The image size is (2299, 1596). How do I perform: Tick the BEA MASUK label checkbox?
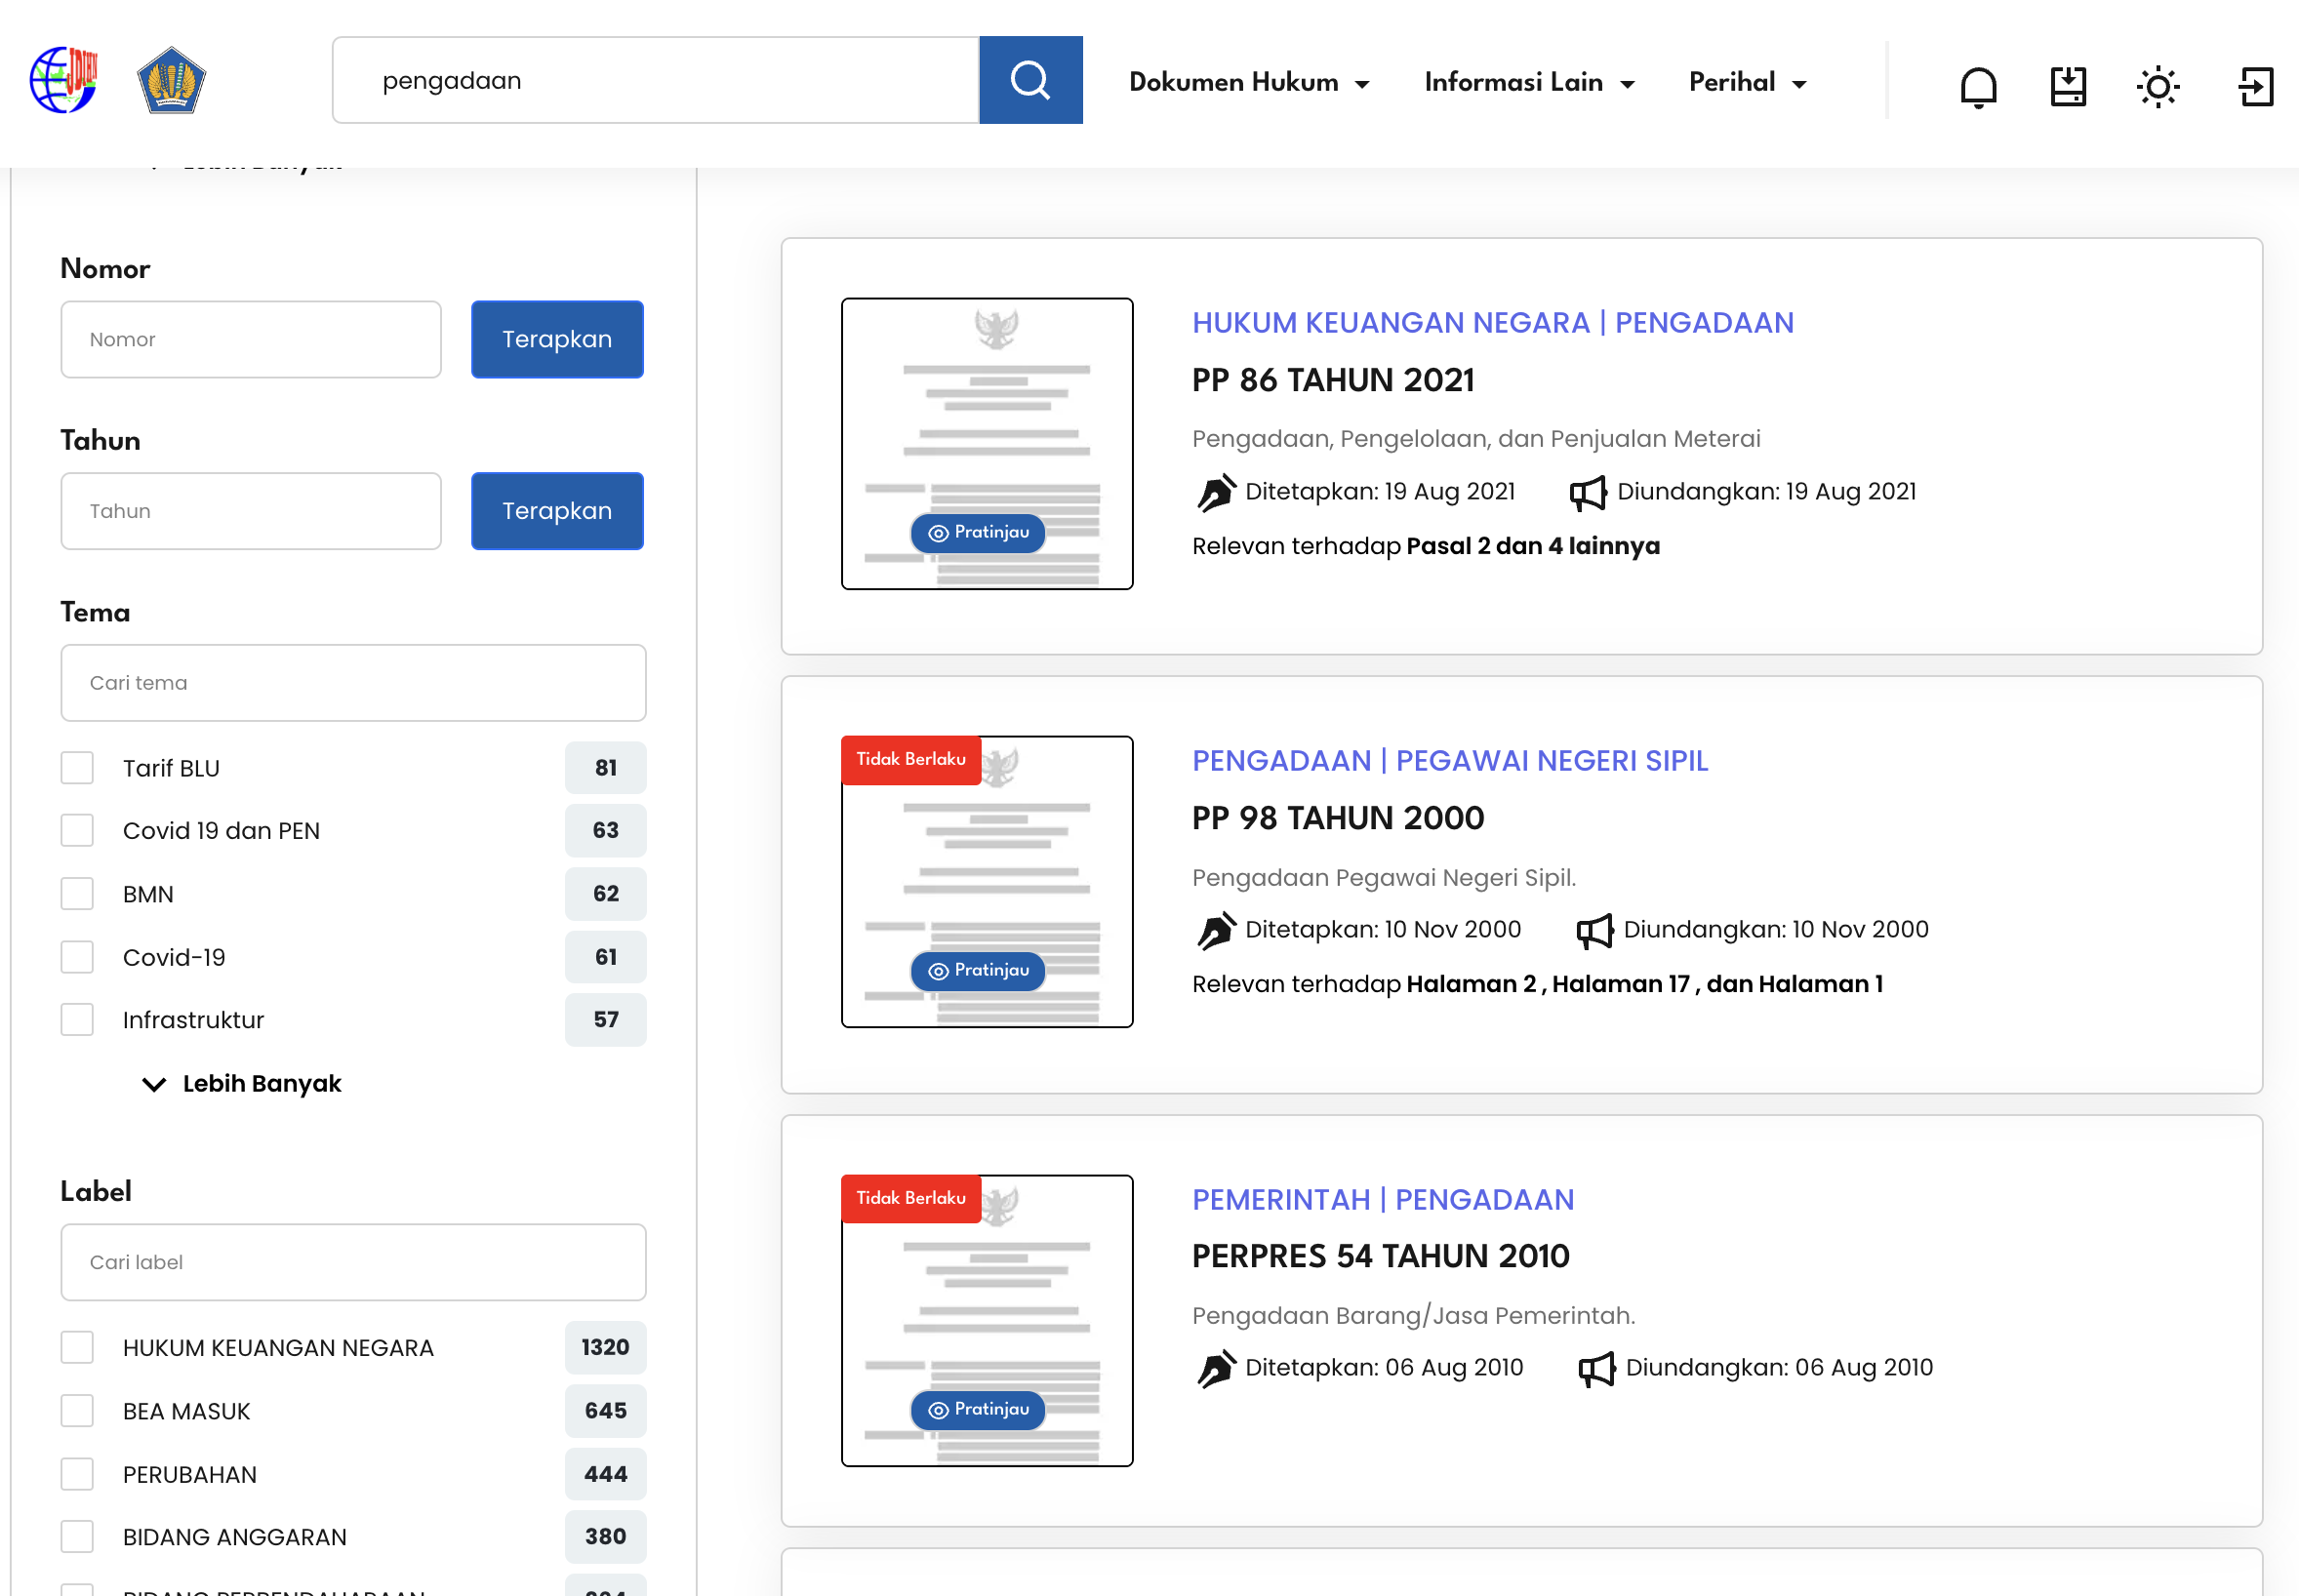(x=77, y=1411)
